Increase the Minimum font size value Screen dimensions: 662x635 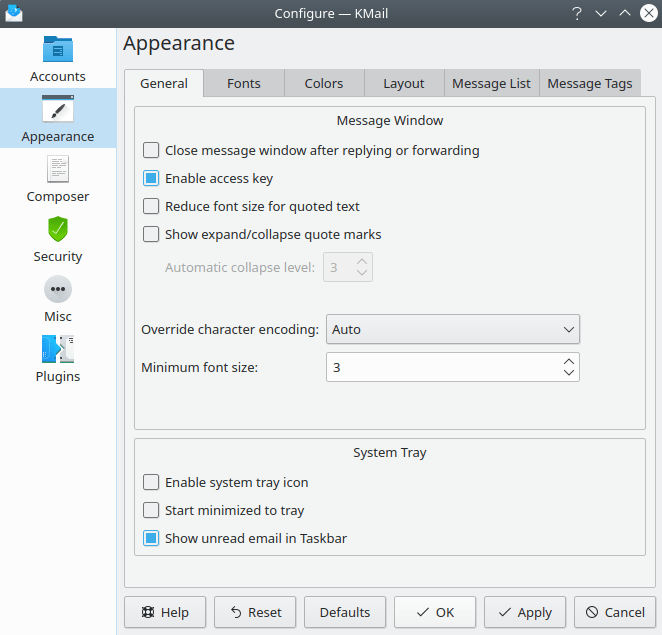click(x=568, y=361)
